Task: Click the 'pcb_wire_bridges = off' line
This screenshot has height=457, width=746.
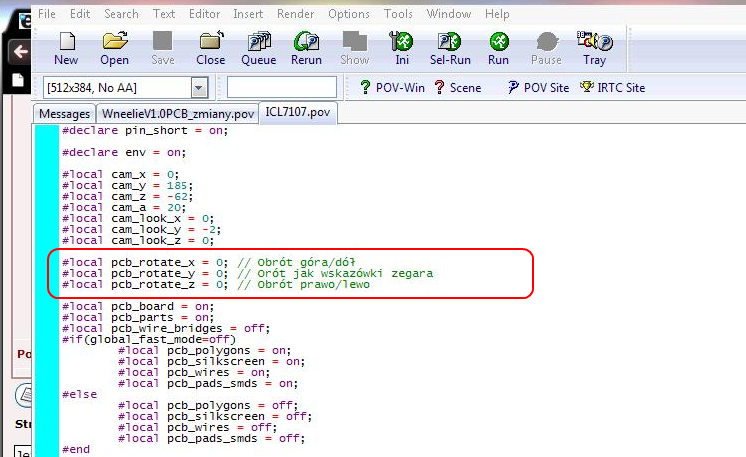Action: click(x=166, y=328)
